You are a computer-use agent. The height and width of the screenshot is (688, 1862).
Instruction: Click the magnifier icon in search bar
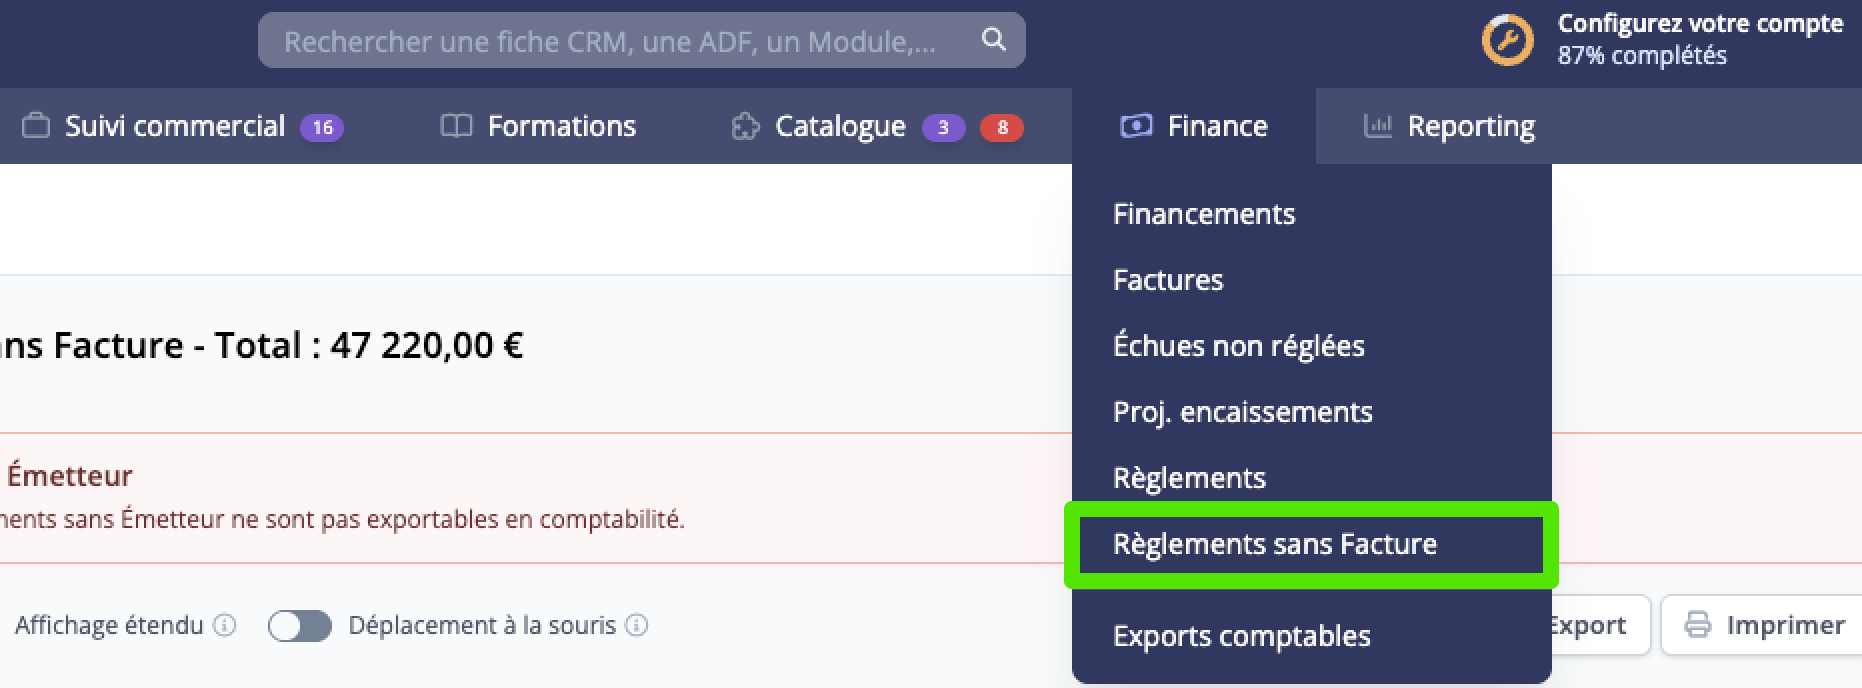point(993,40)
